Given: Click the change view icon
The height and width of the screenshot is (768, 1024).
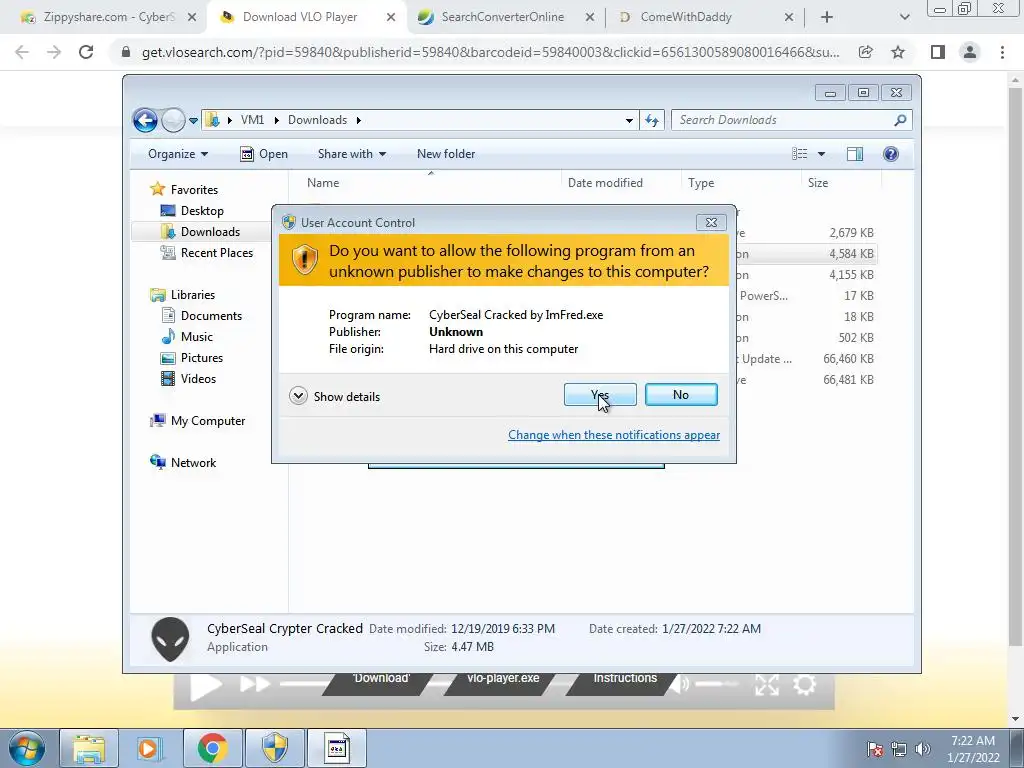Looking at the screenshot, I should (799, 154).
